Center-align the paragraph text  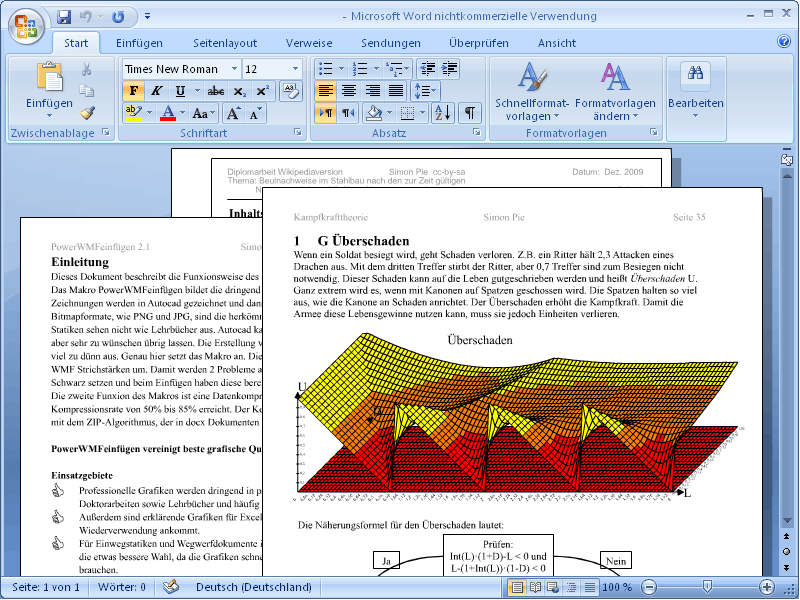348,91
